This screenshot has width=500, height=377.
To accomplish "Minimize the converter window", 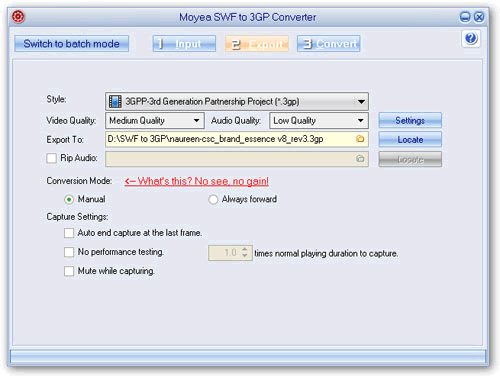I will pos(465,17).
